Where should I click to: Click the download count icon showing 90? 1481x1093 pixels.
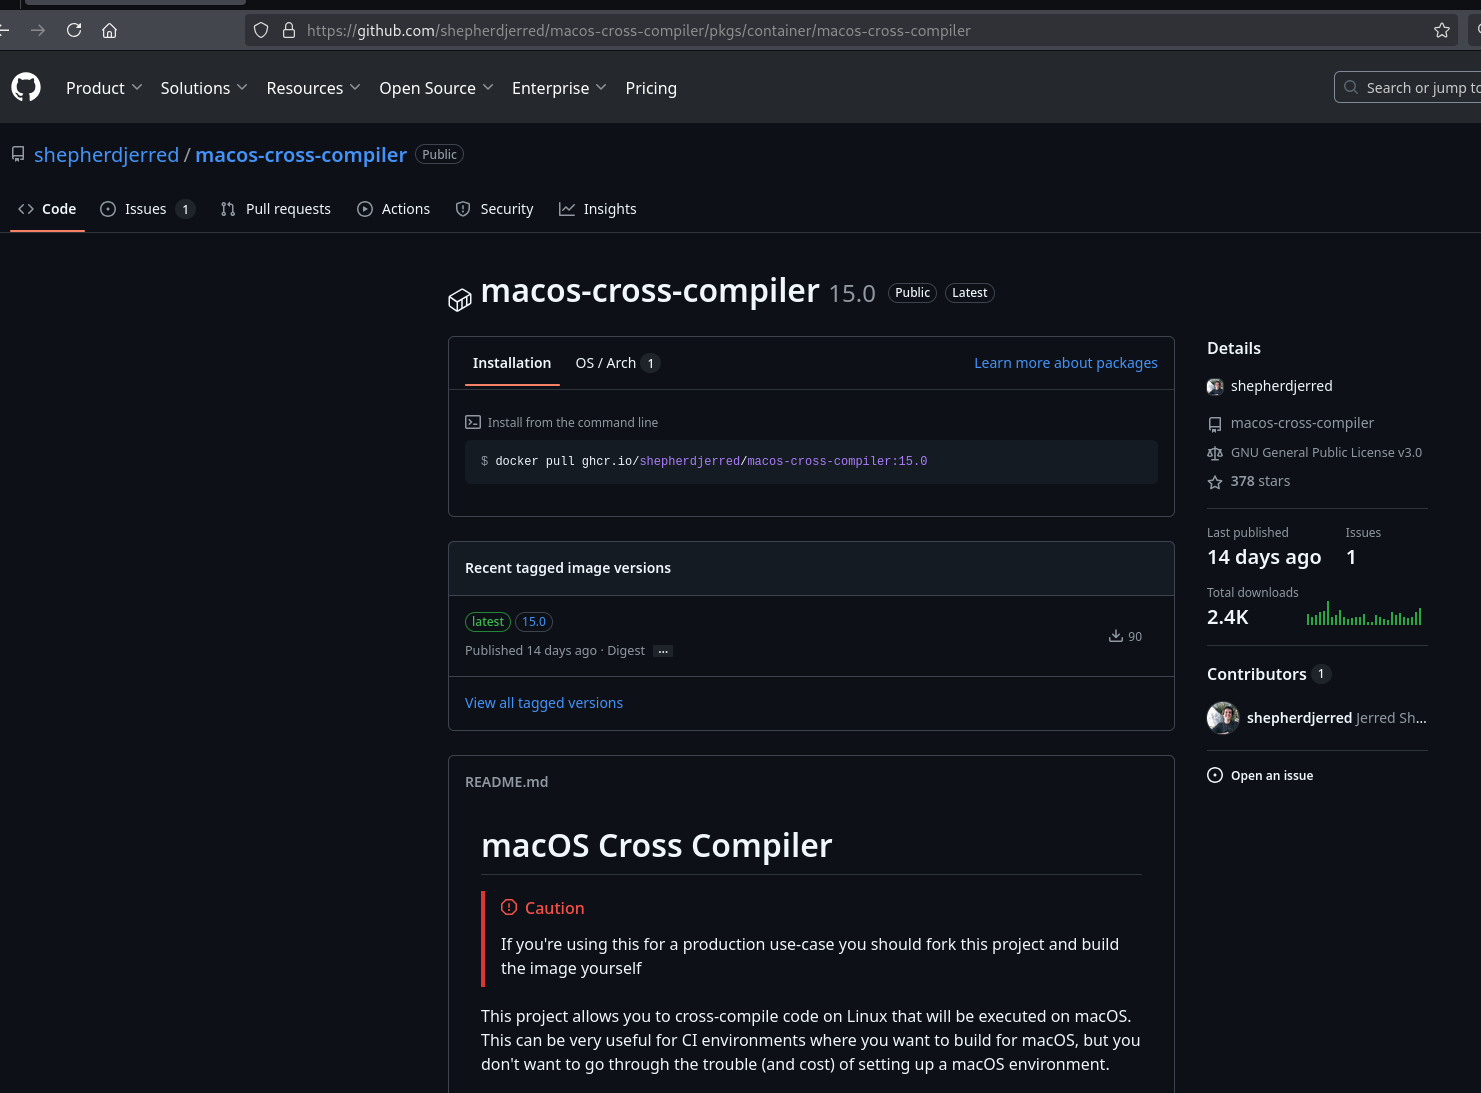[x=1116, y=636]
